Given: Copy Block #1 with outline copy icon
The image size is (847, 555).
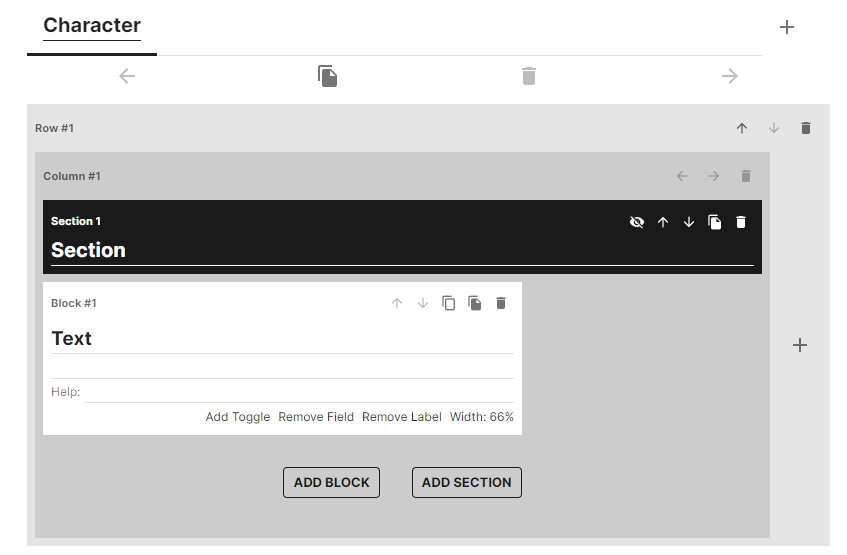Looking at the screenshot, I should click(449, 303).
